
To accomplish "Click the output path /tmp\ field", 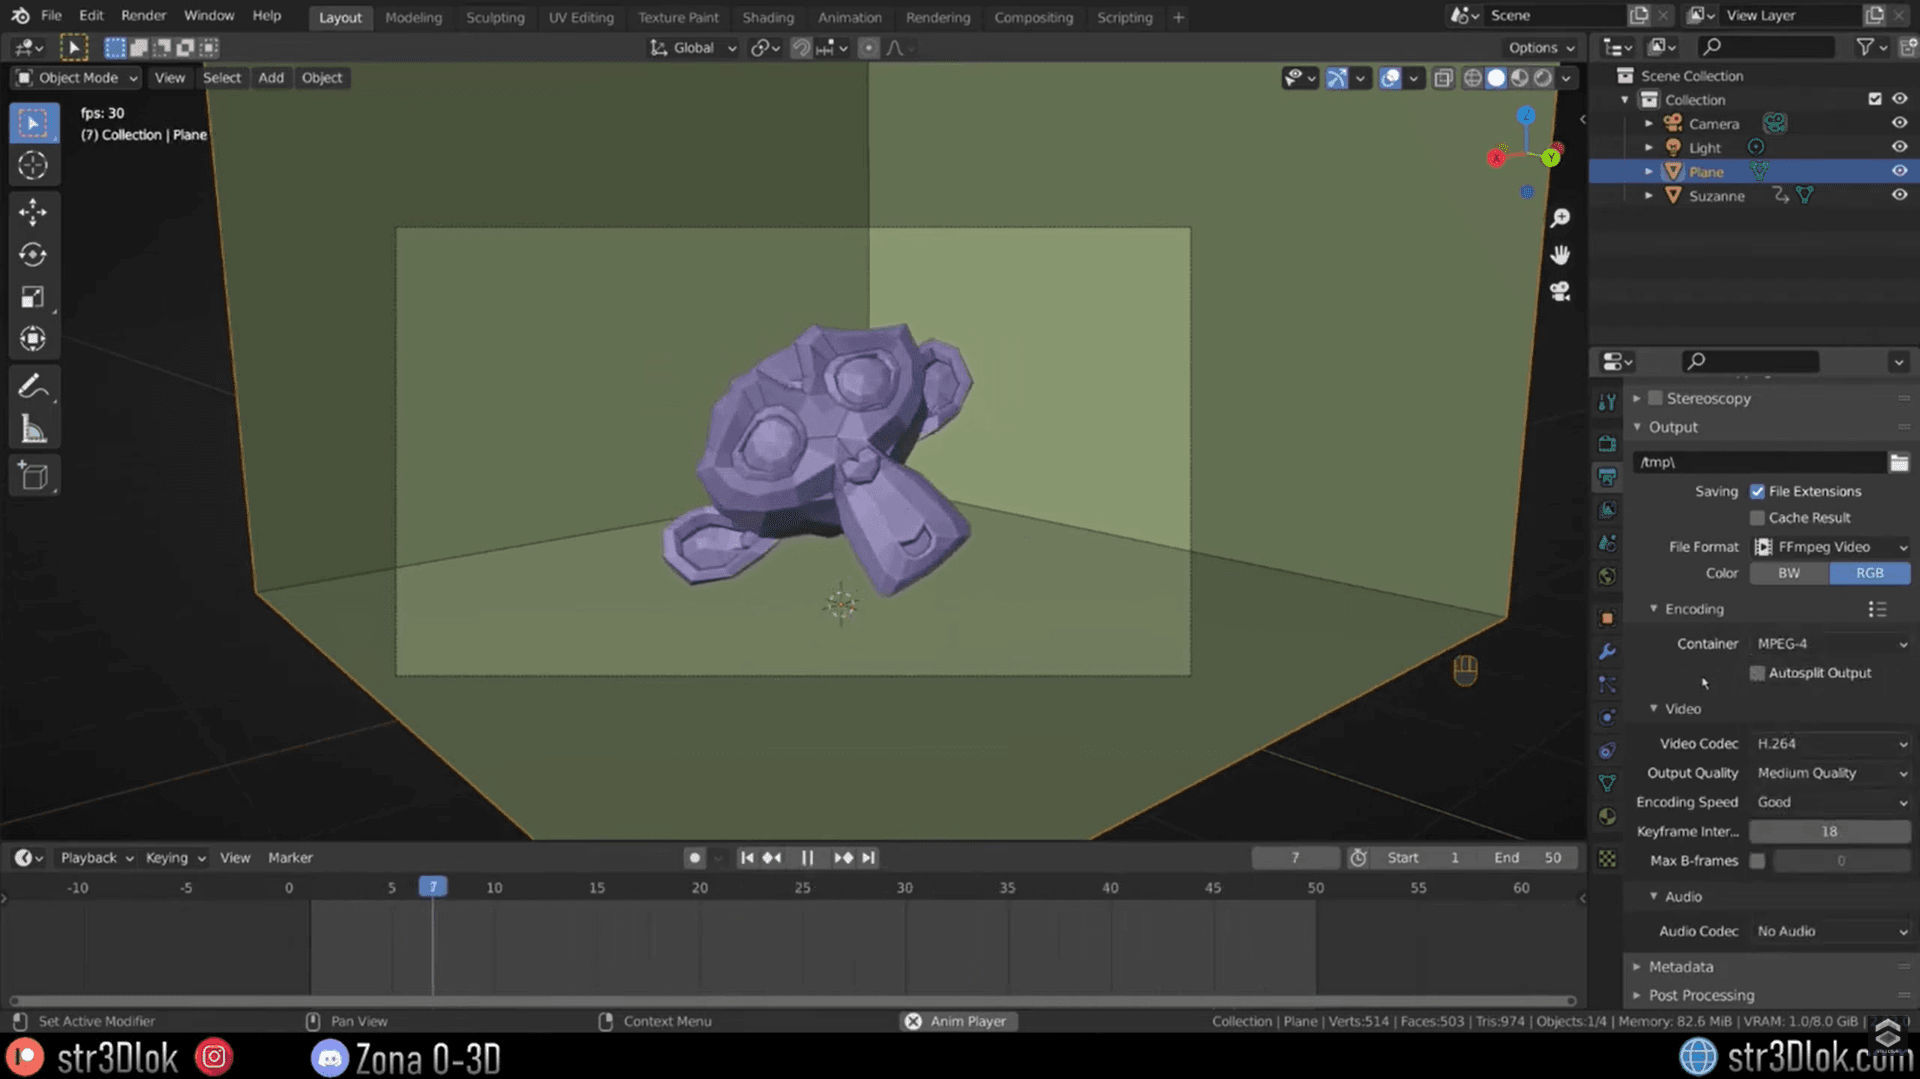I will [x=1759, y=462].
